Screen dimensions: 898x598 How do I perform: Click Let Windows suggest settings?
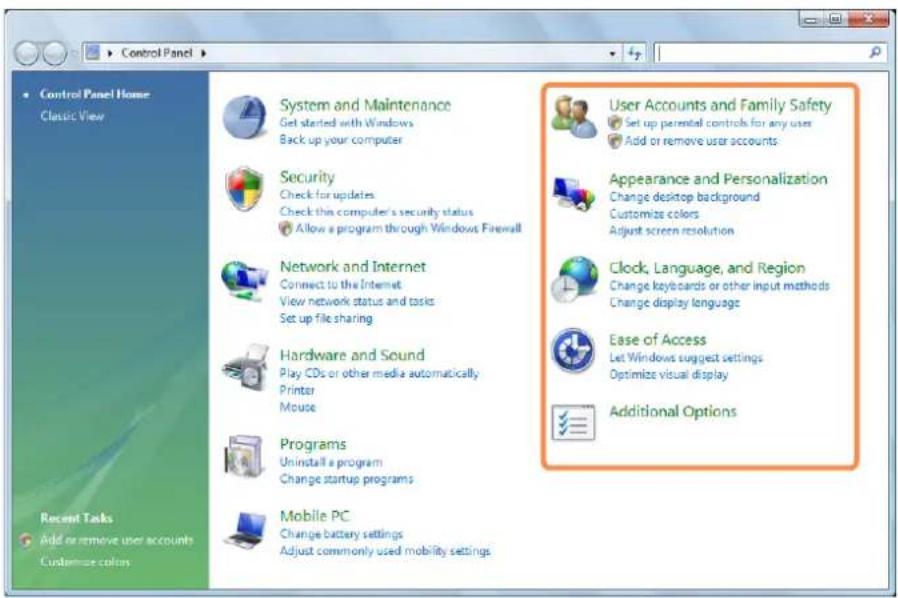pyautogui.click(x=686, y=357)
